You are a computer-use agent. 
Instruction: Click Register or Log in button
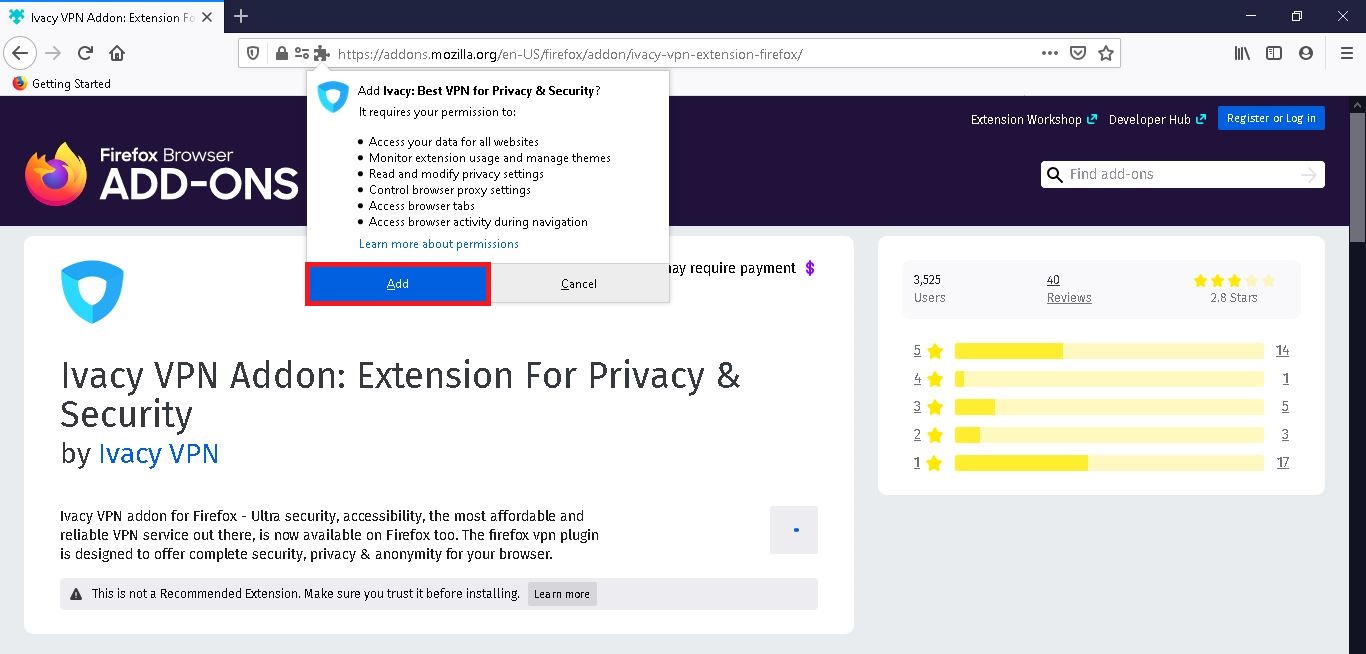click(x=1271, y=118)
